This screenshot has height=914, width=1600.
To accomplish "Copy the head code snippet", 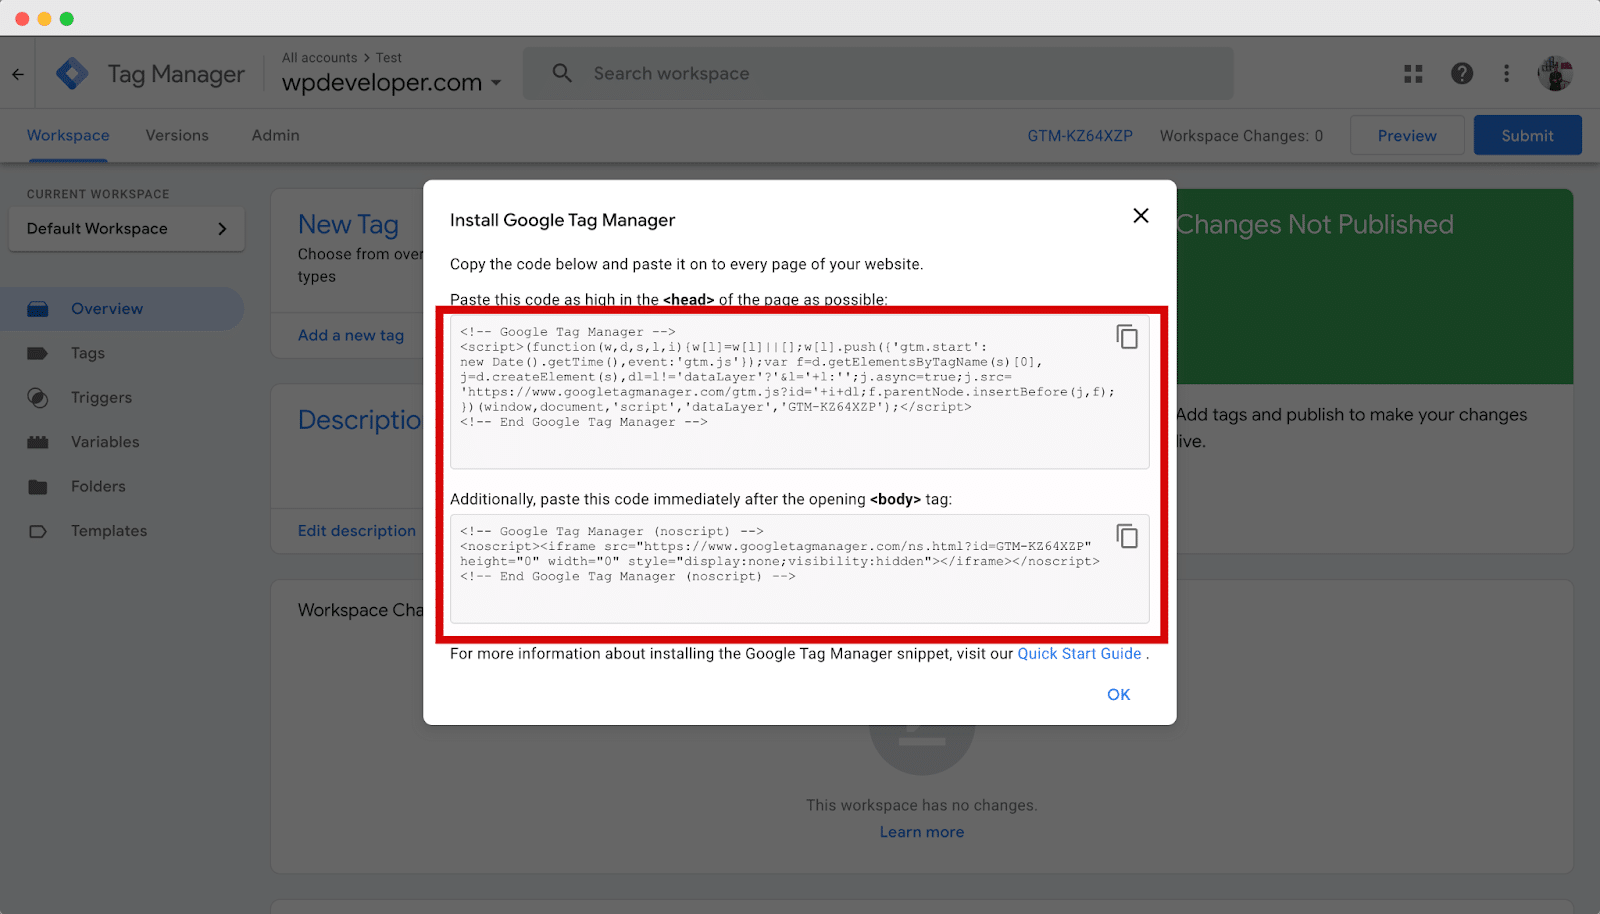I will coord(1127,337).
